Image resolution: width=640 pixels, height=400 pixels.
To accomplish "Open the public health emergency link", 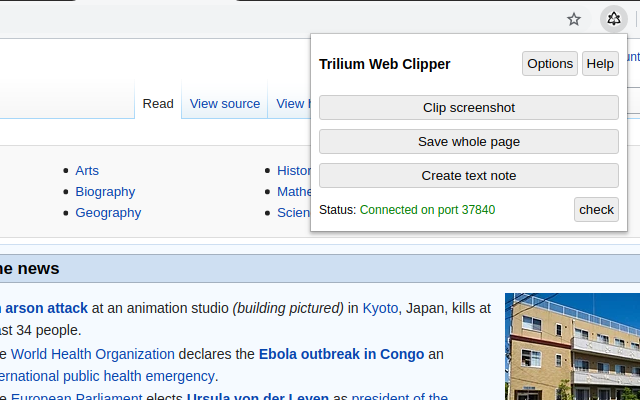I will 107,376.
